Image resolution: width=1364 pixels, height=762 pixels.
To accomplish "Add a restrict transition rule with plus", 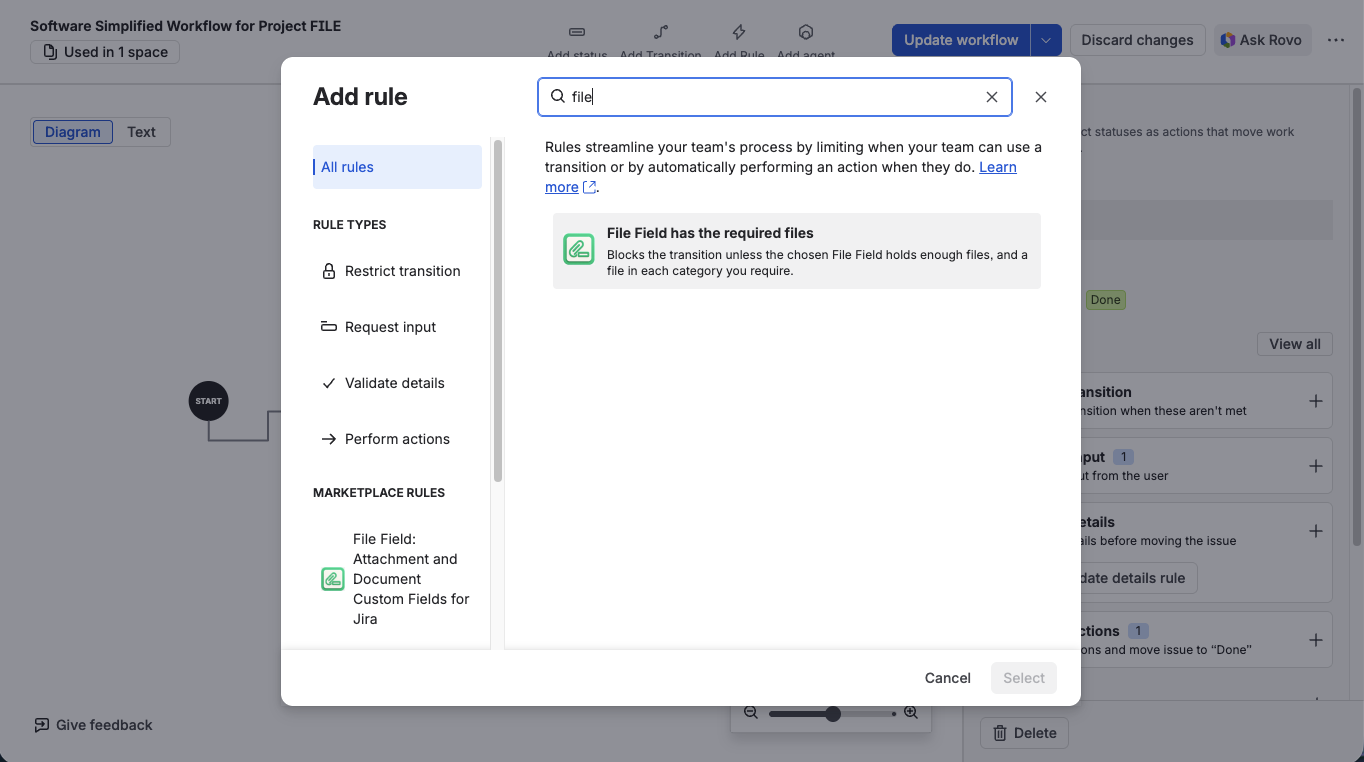I will [x=1315, y=401].
